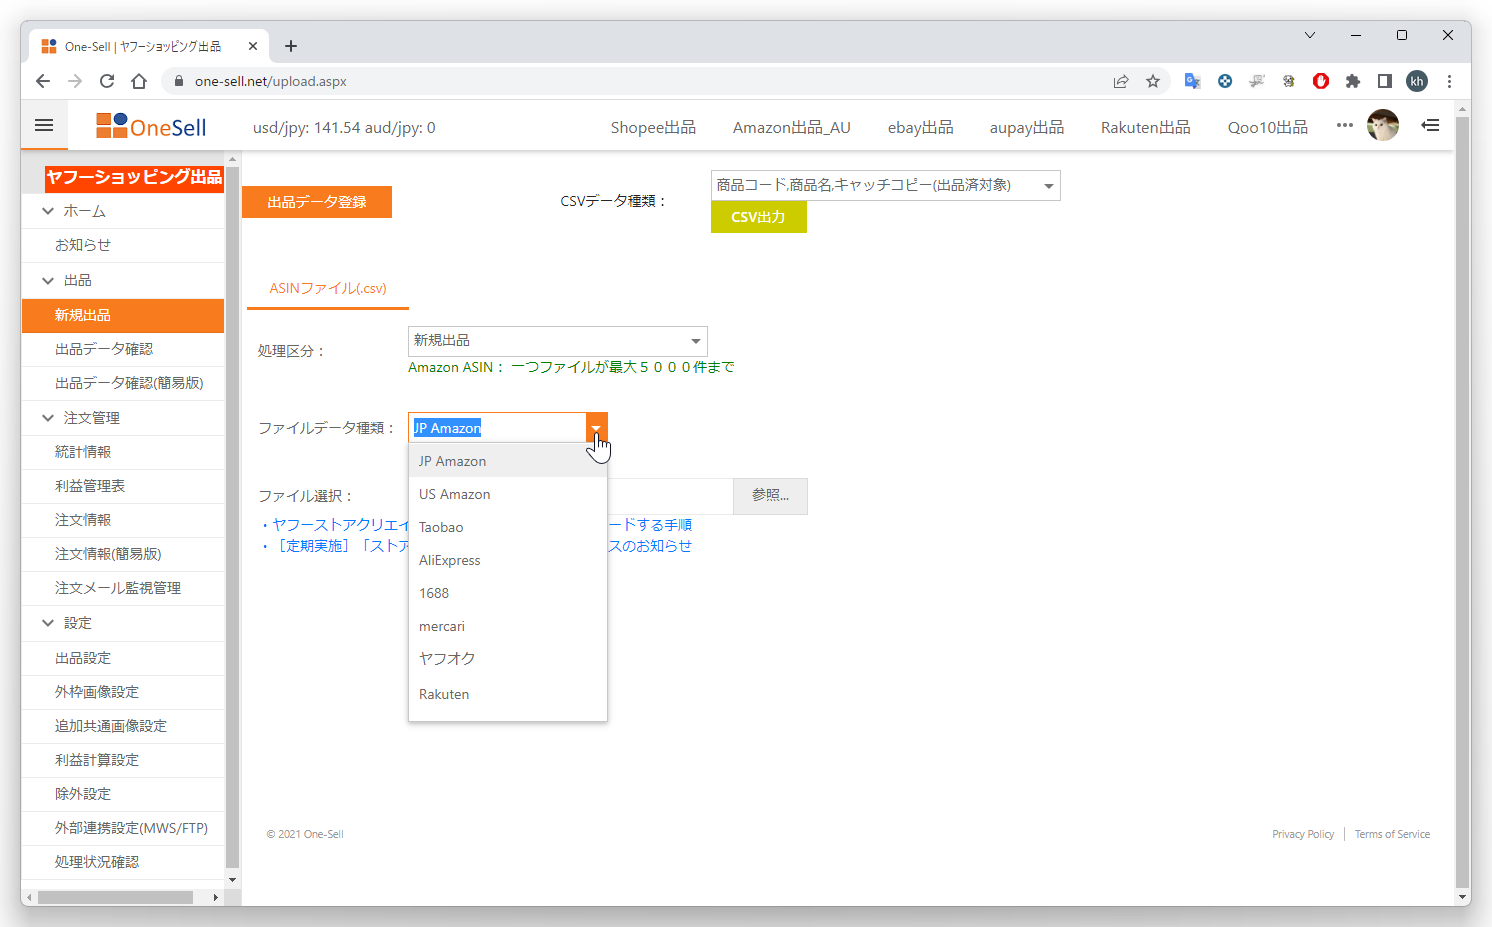This screenshot has width=1492, height=927.
Task: Open the Google Translate extension
Action: [x=1192, y=81]
